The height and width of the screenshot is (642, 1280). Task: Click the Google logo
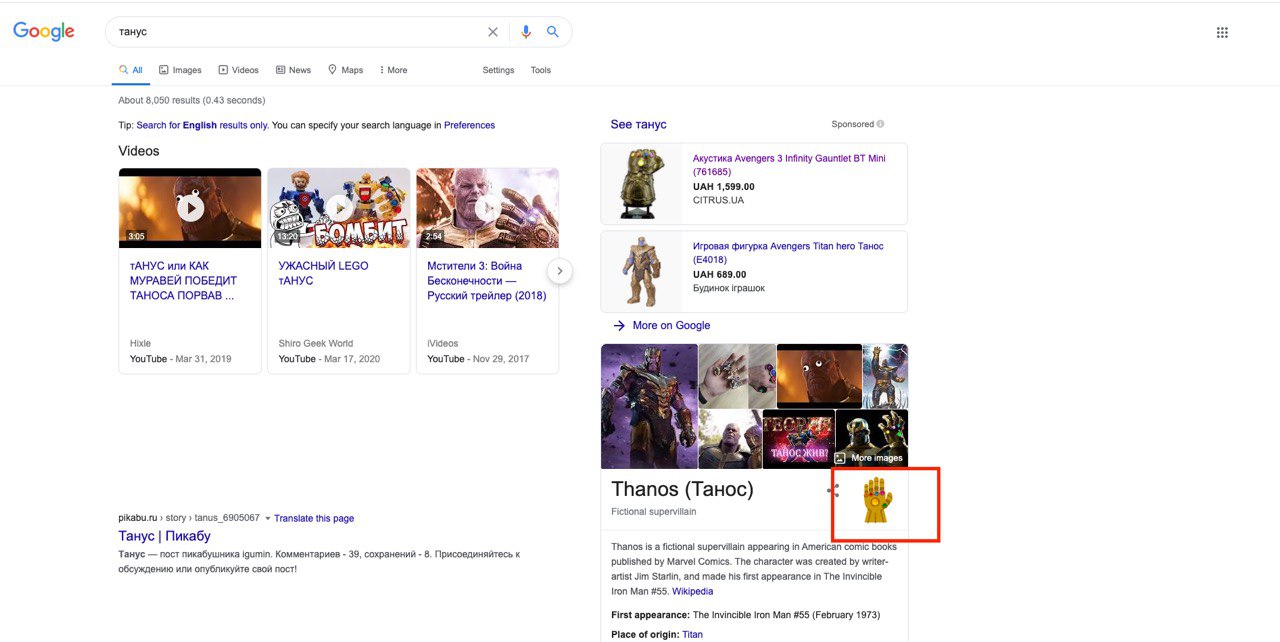pyautogui.click(x=44, y=31)
